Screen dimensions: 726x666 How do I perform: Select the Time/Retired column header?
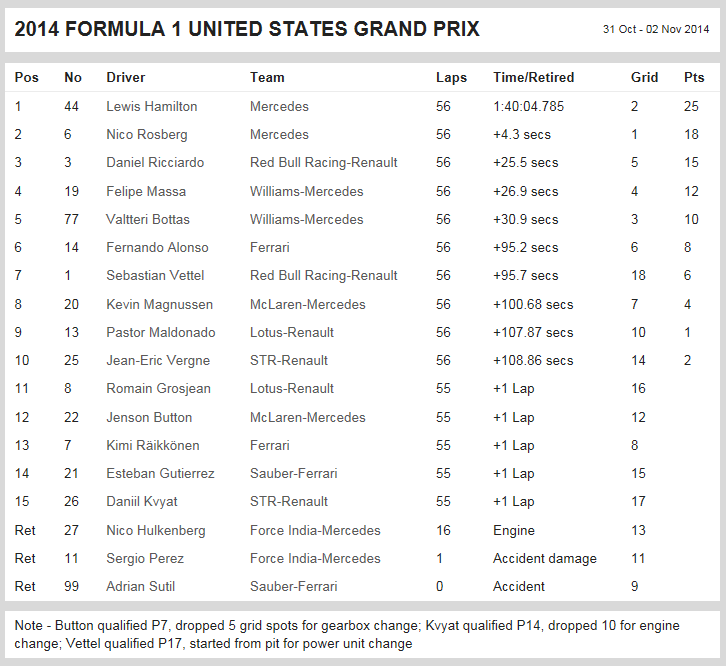click(533, 77)
